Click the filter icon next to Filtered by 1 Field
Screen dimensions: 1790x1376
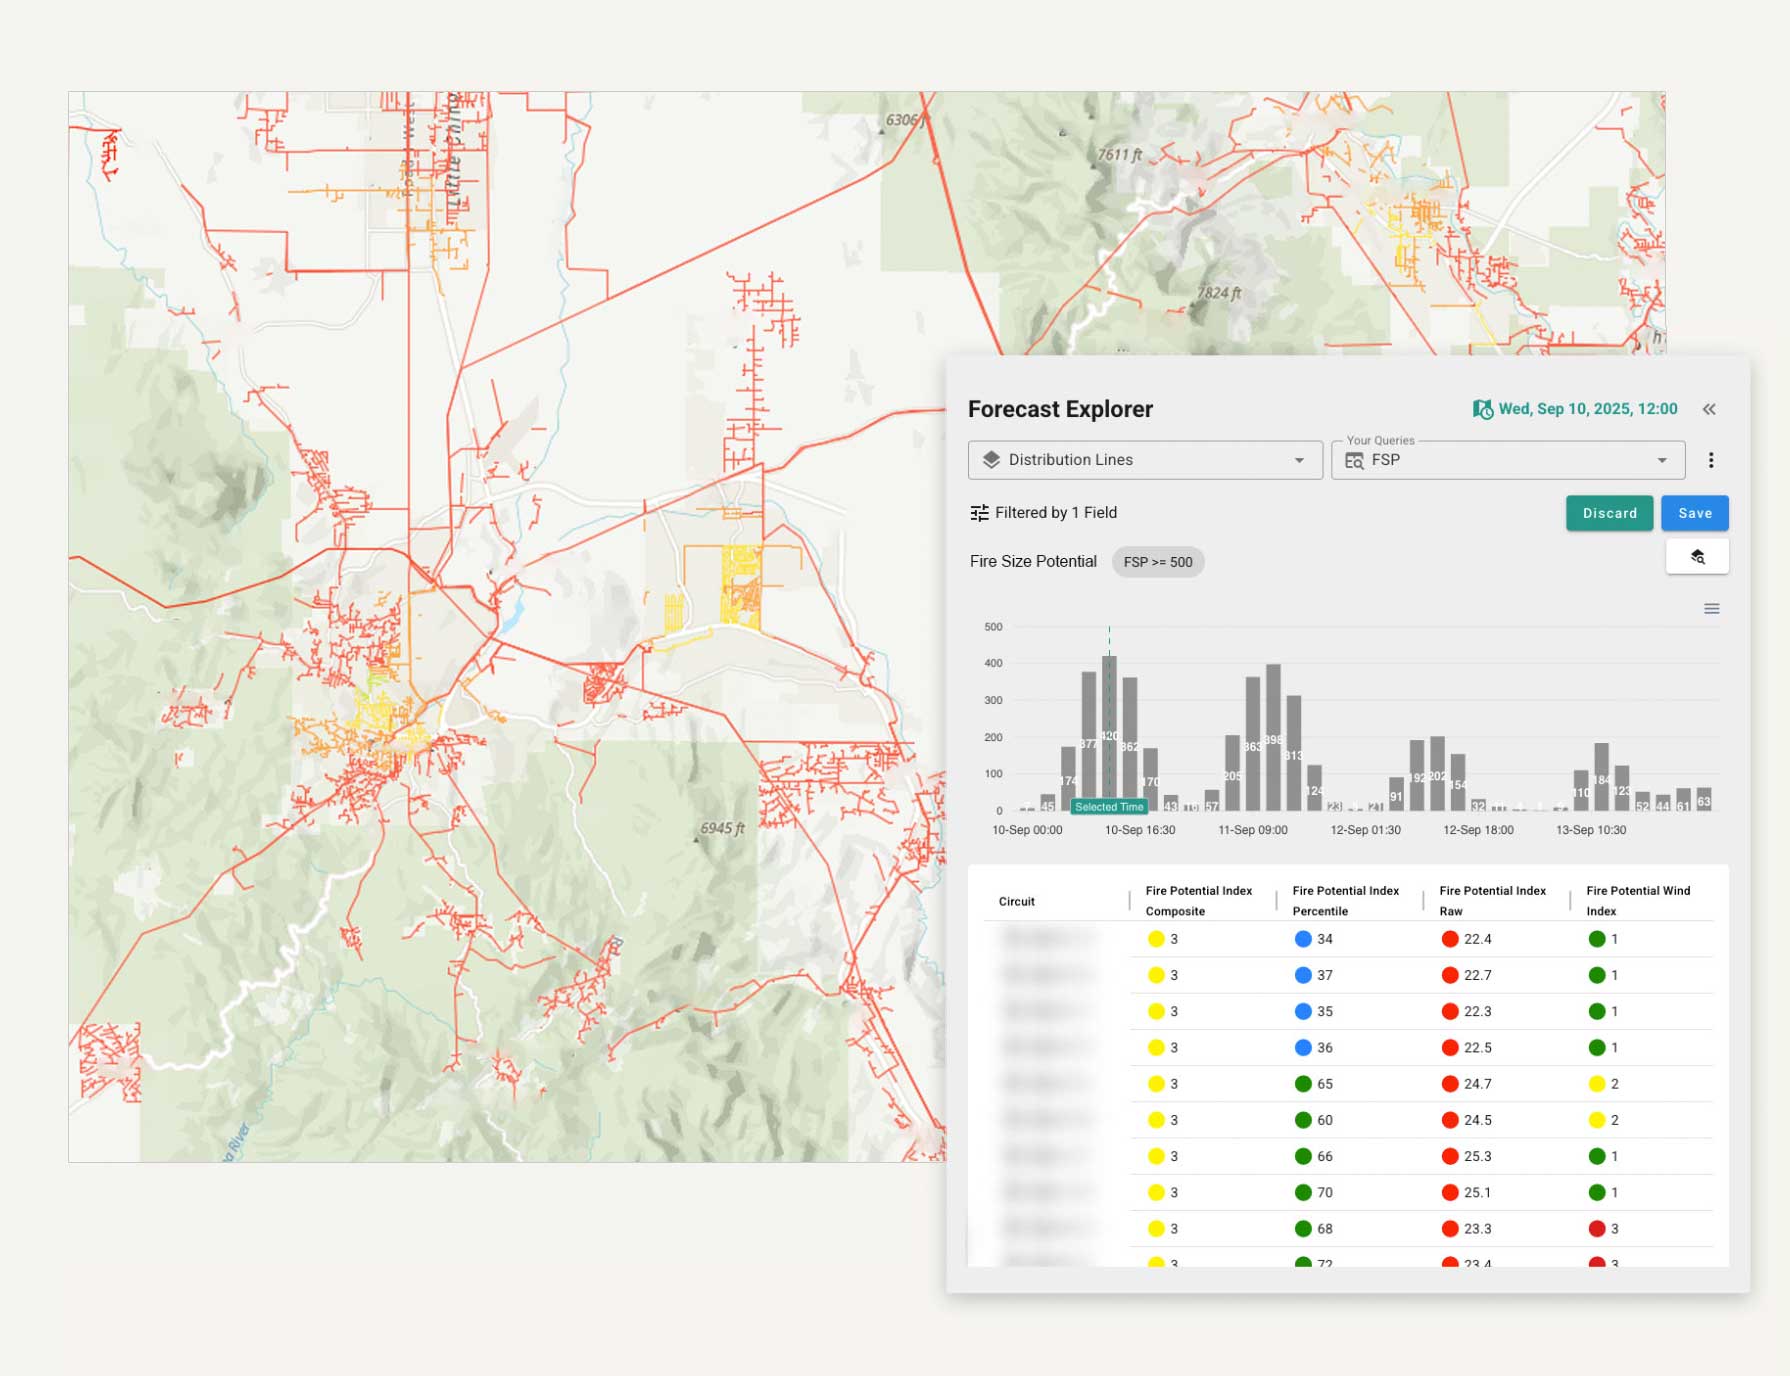tap(979, 512)
